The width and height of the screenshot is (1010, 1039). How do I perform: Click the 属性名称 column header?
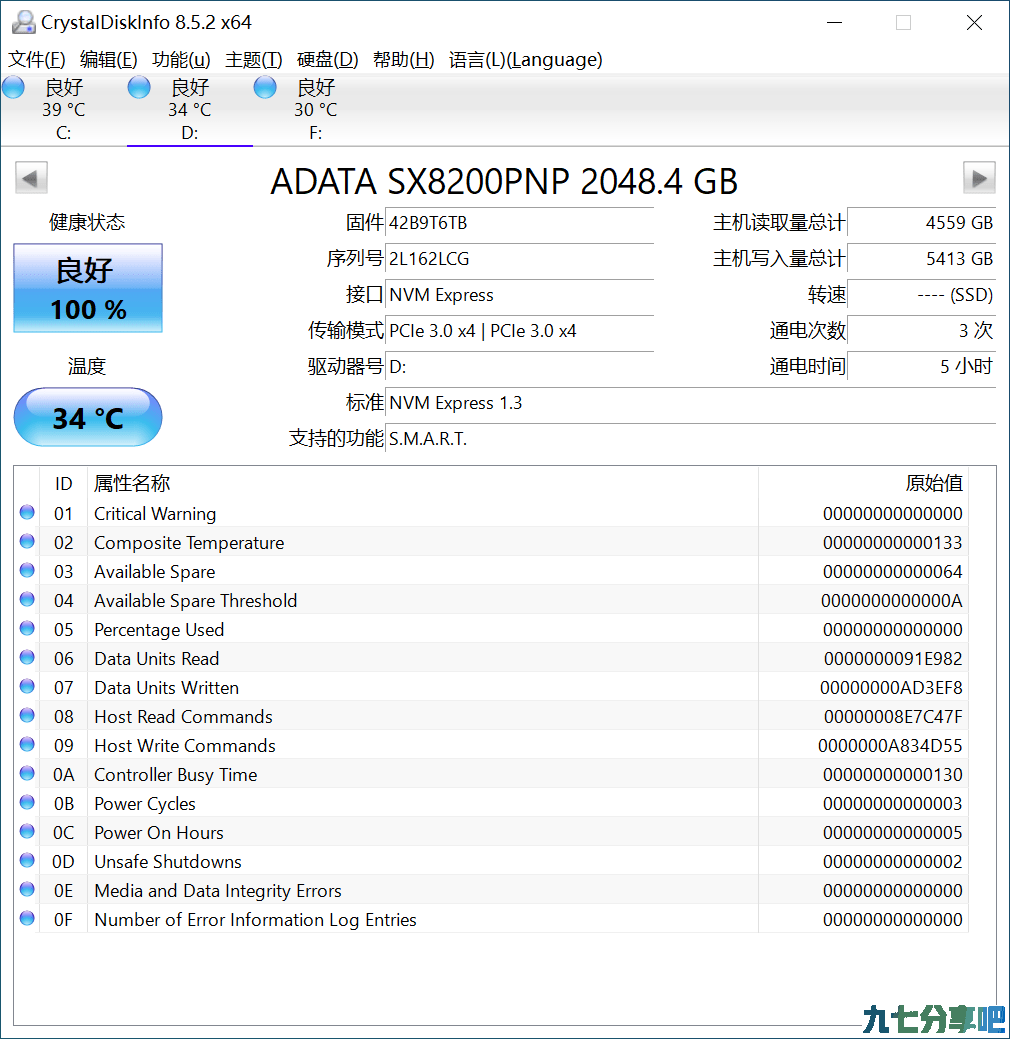pyautogui.click(x=423, y=483)
